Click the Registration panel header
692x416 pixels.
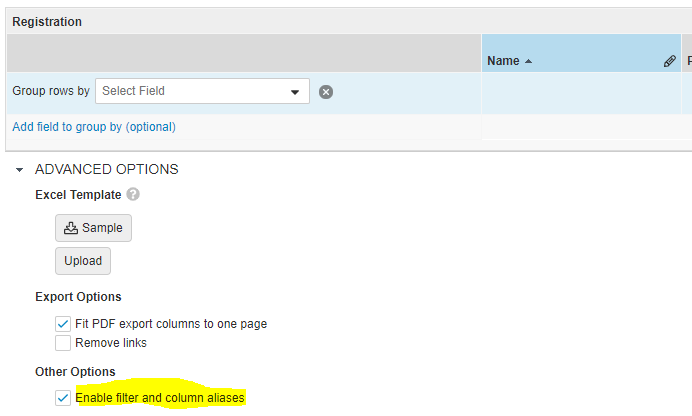click(47, 21)
